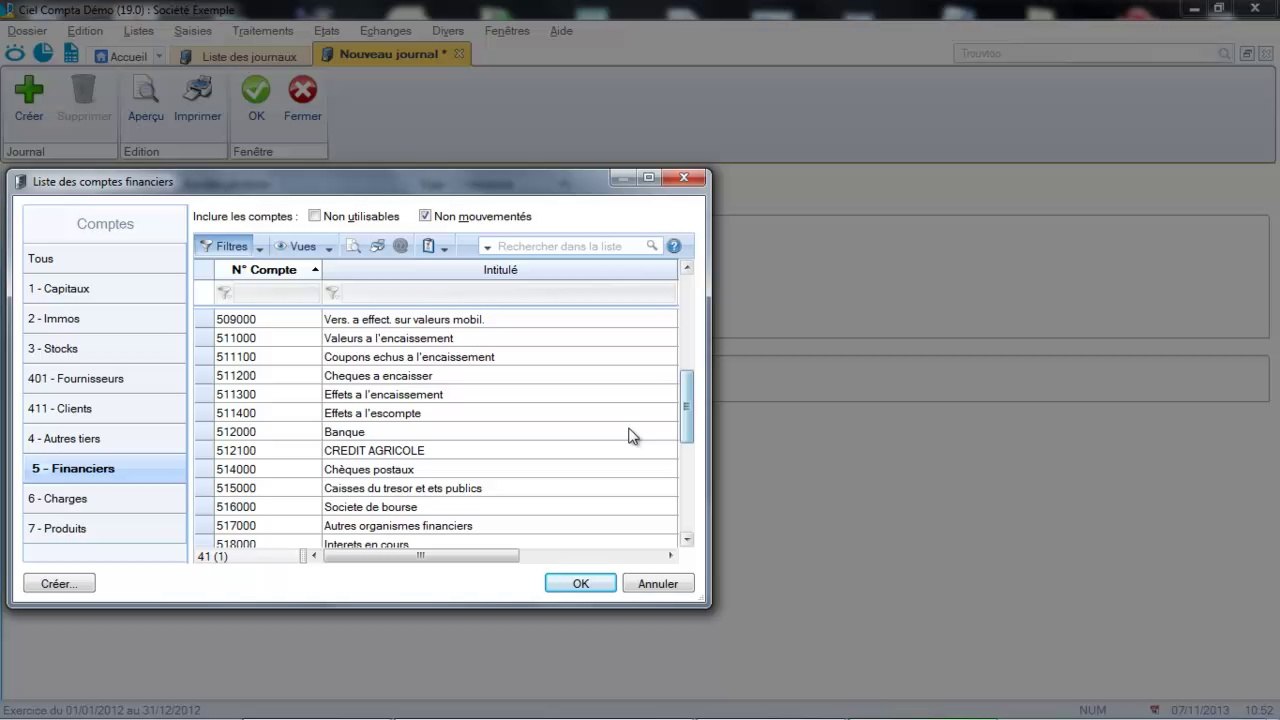Click the eye icon in quick toolbar
Image resolution: width=1280 pixels, height=720 pixels.
[16, 54]
